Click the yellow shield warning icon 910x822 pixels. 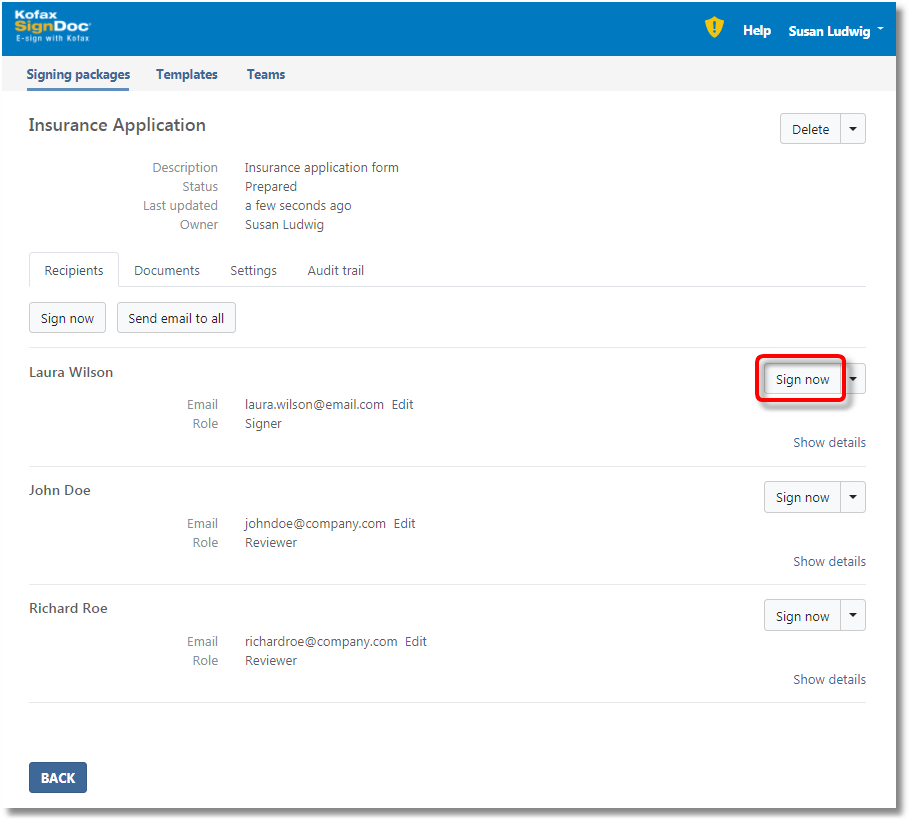pos(713,28)
